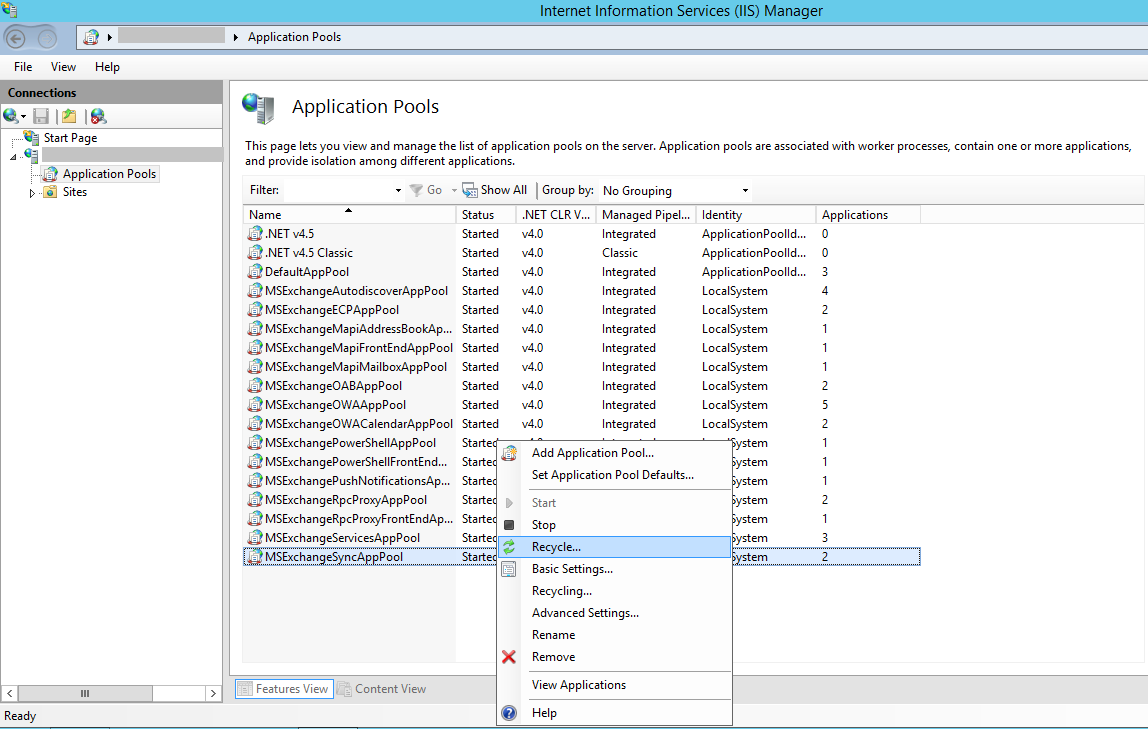The image size is (1148, 729).
Task: Select the MSExchangeECPAppPool row name
Action: click(332, 310)
